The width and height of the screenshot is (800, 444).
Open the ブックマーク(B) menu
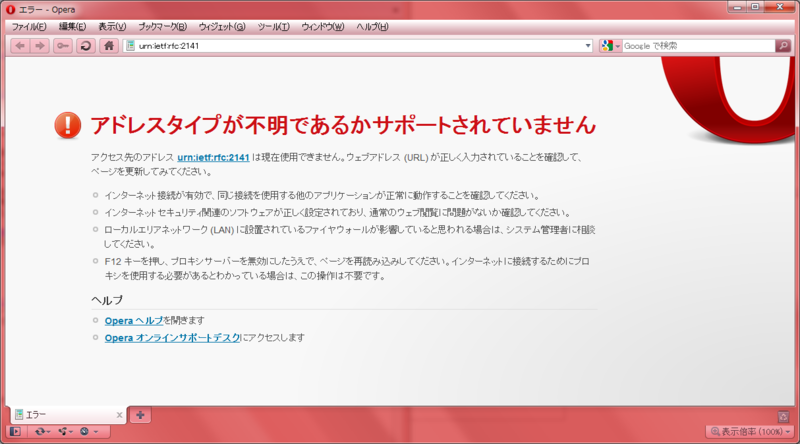[x=163, y=27]
